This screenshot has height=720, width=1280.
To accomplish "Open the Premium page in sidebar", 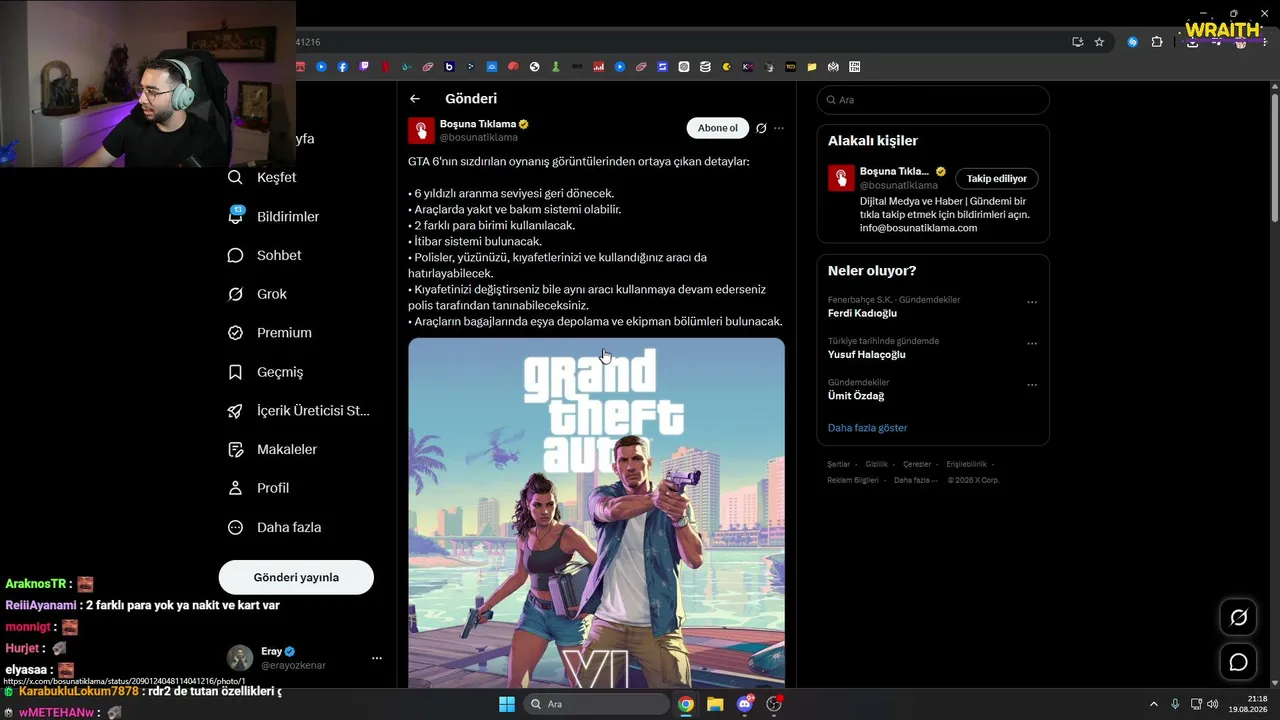I will point(270,333).
